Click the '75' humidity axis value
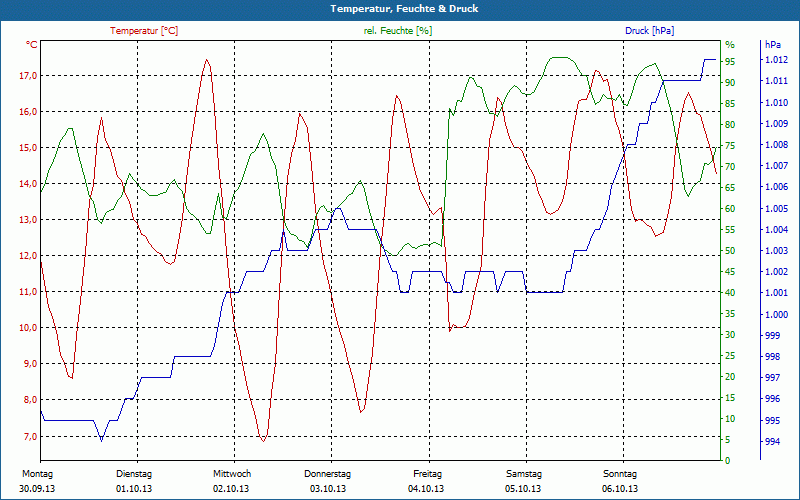The width and height of the screenshot is (800, 500). [730, 145]
